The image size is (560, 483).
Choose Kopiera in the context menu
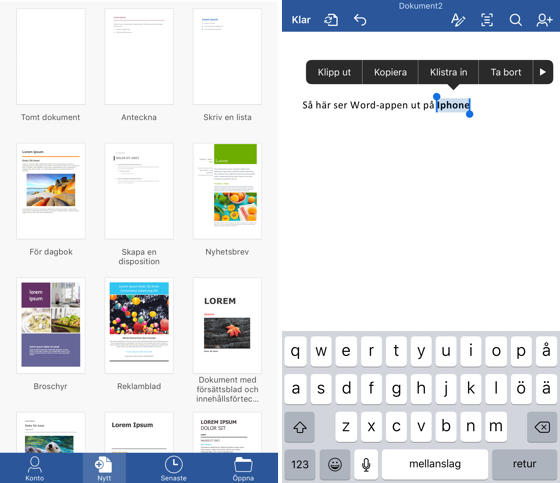pyautogui.click(x=390, y=72)
